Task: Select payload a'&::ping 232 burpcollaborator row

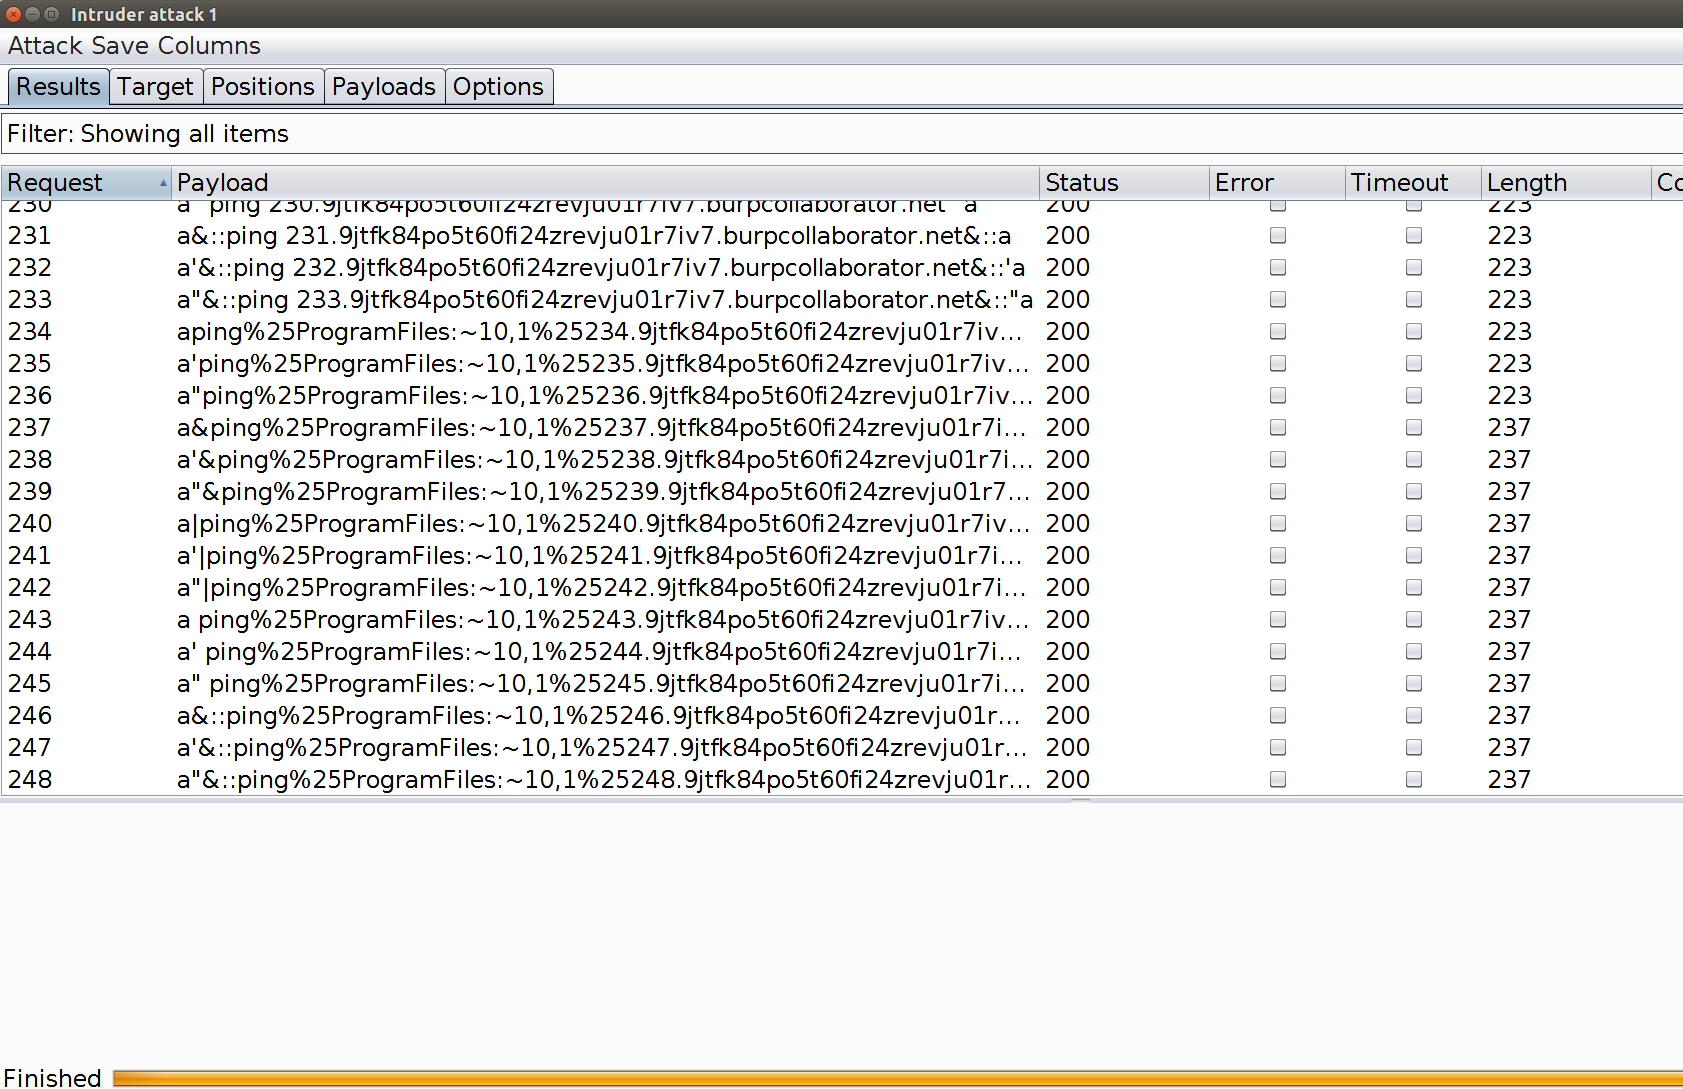Action: (601, 267)
